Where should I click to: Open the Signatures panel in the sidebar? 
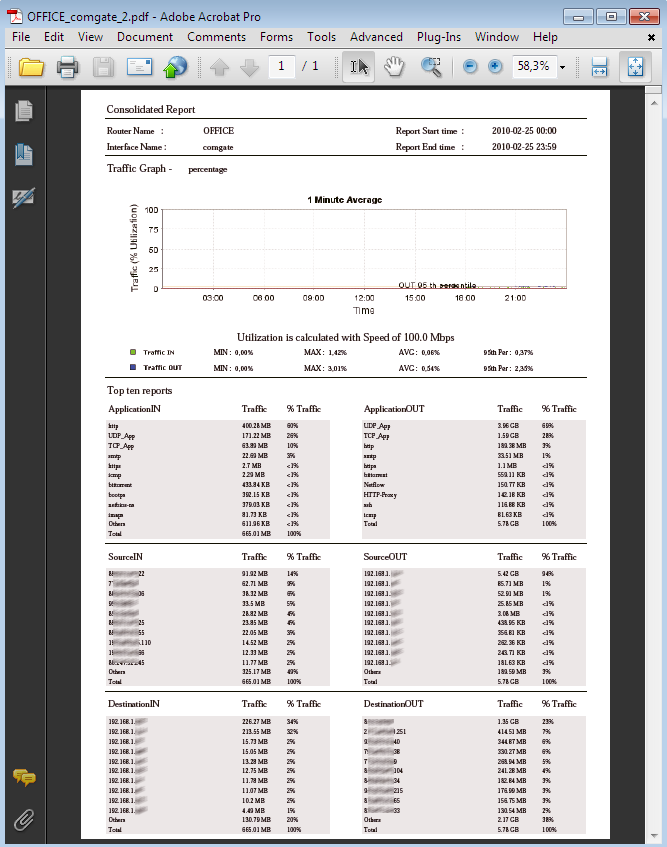pos(24,198)
